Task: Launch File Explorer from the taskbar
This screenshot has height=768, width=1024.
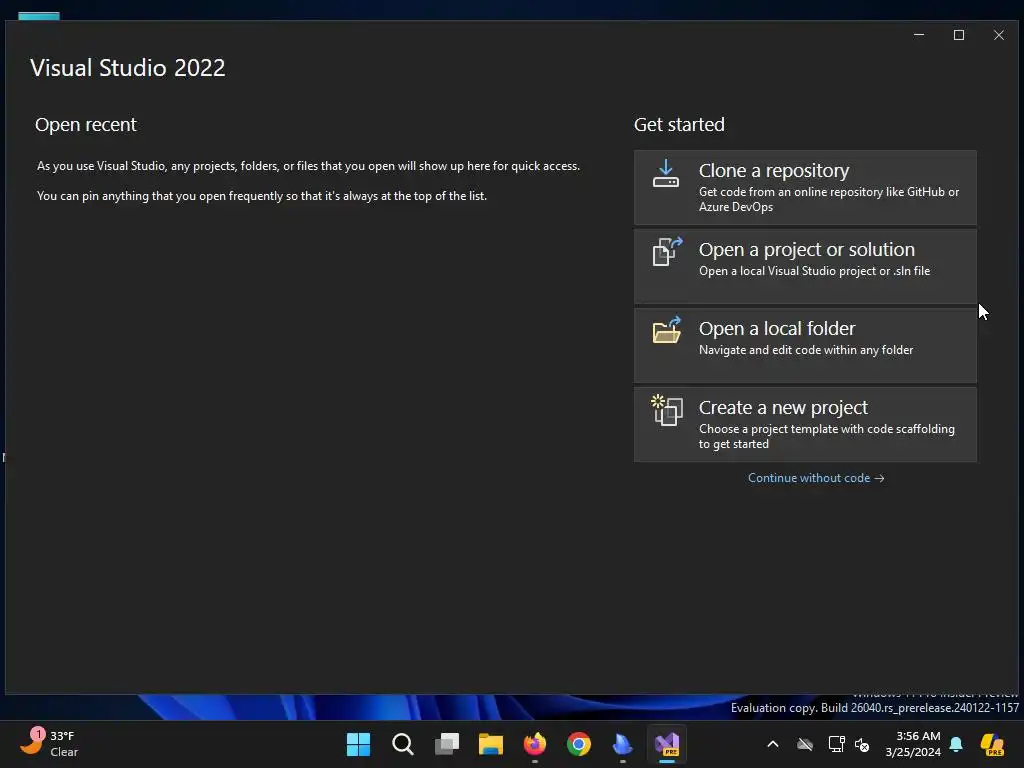Action: click(x=490, y=744)
